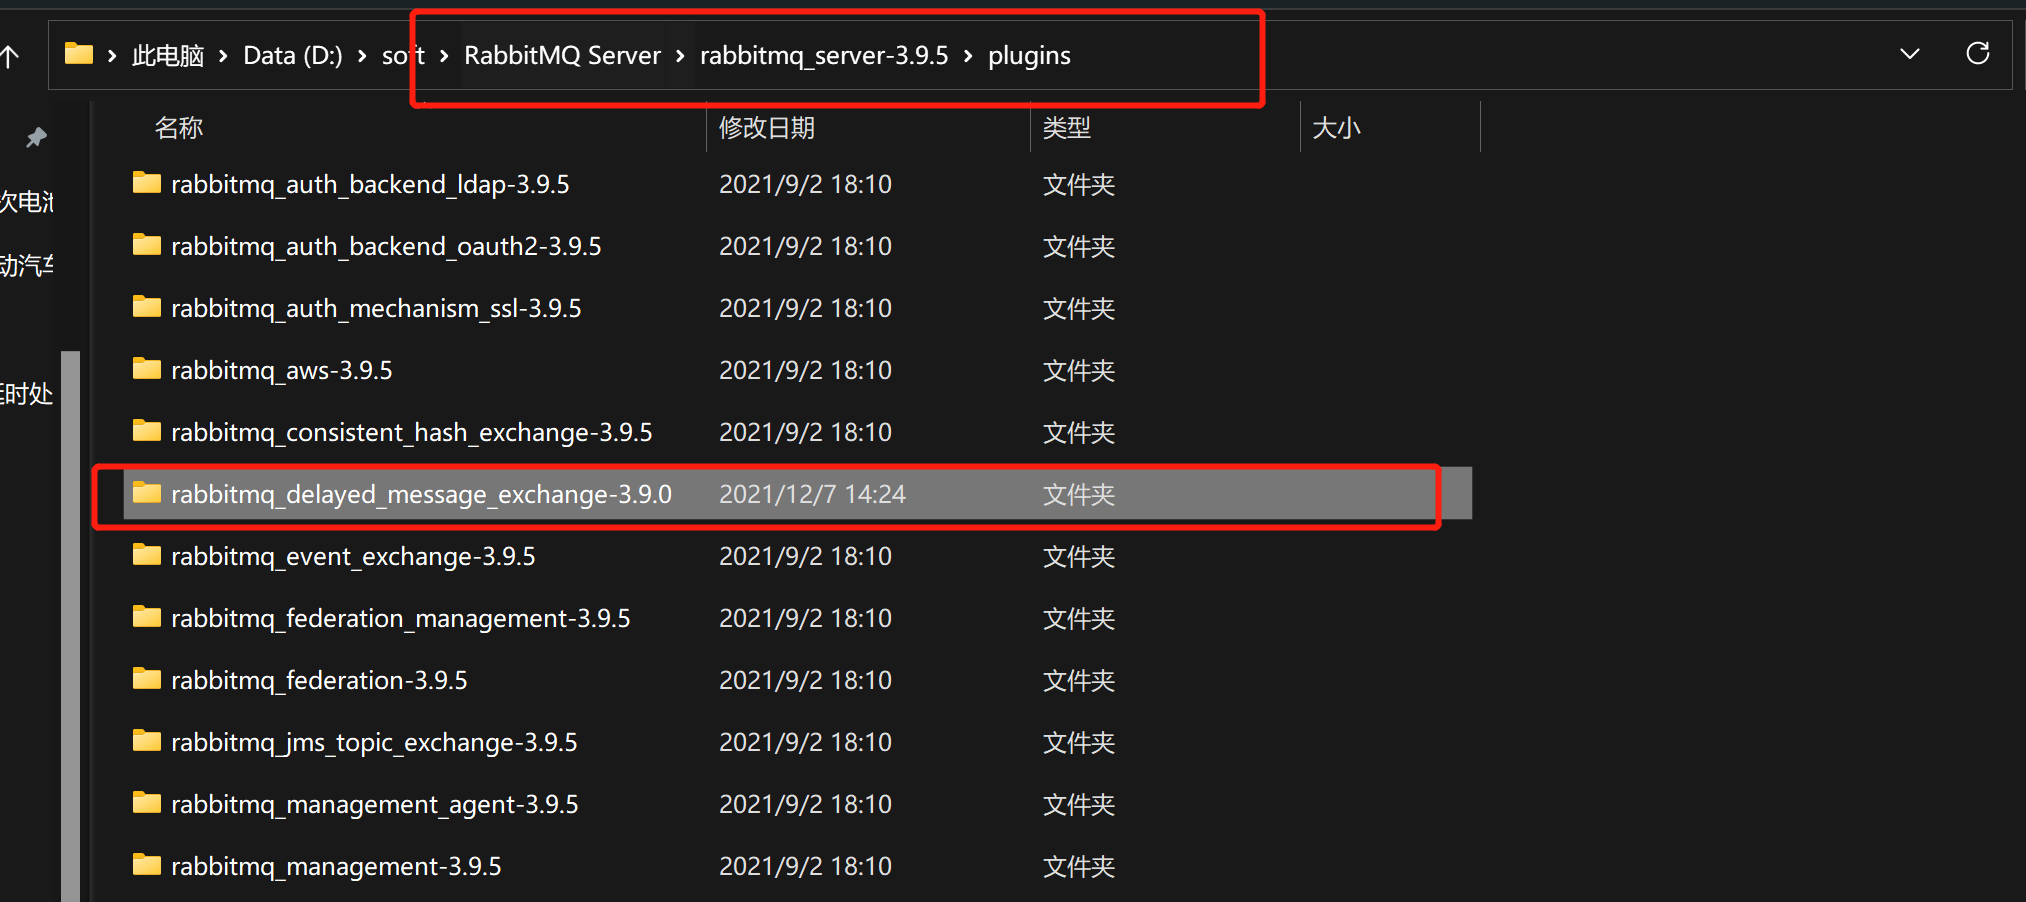This screenshot has height=902, width=2026.
Task: Expand chevron after soft in breadcrumb
Action: point(444,56)
